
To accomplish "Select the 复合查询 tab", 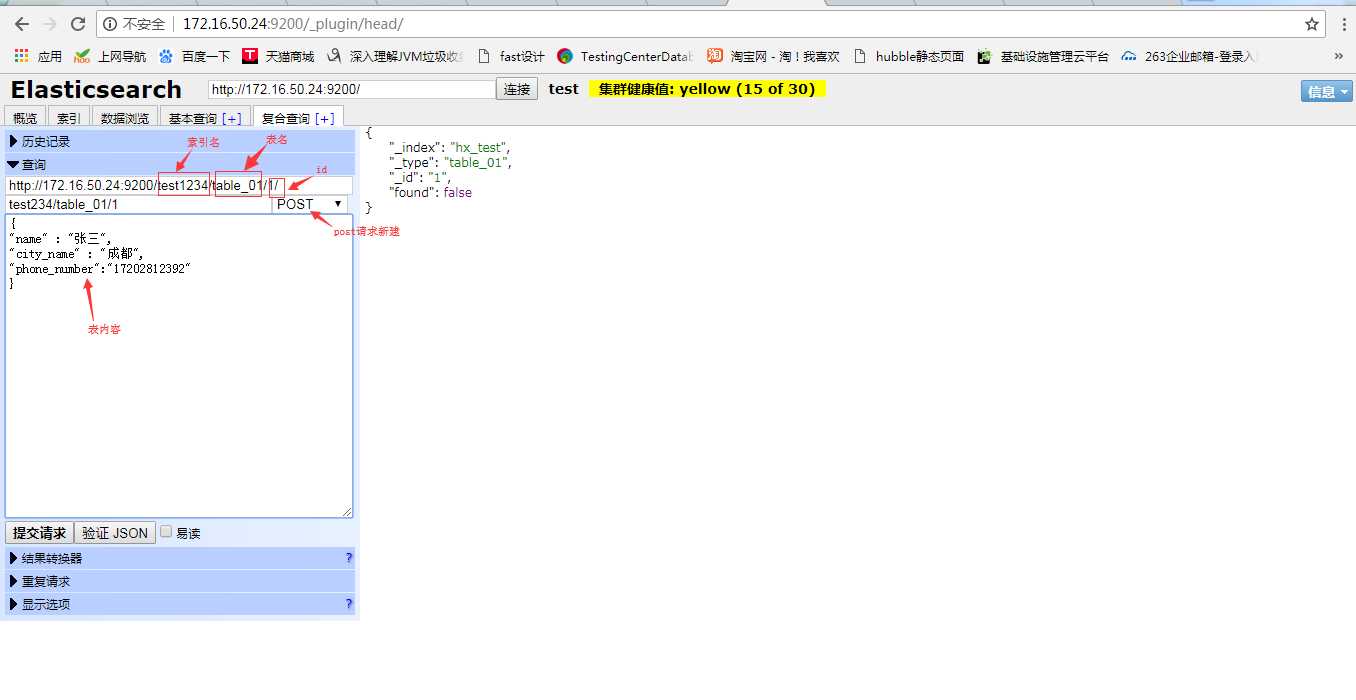I will pos(287,118).
